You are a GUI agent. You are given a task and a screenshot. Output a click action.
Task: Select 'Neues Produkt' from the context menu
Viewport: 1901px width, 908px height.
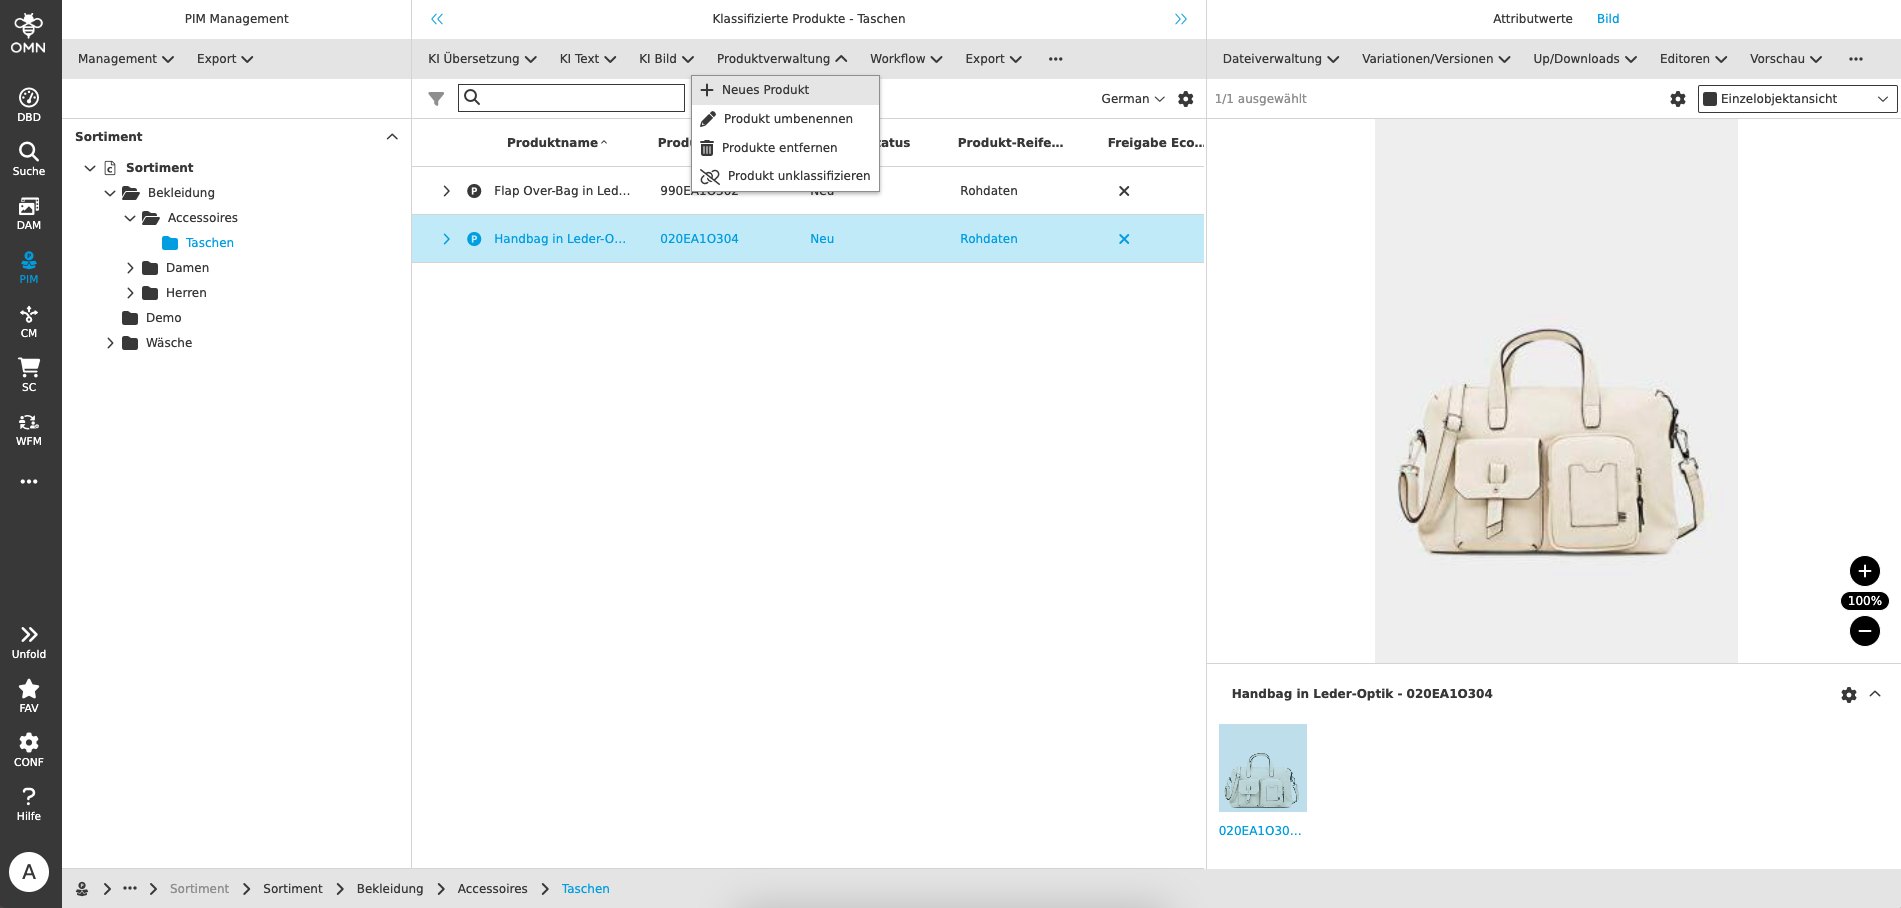point(765,89)
